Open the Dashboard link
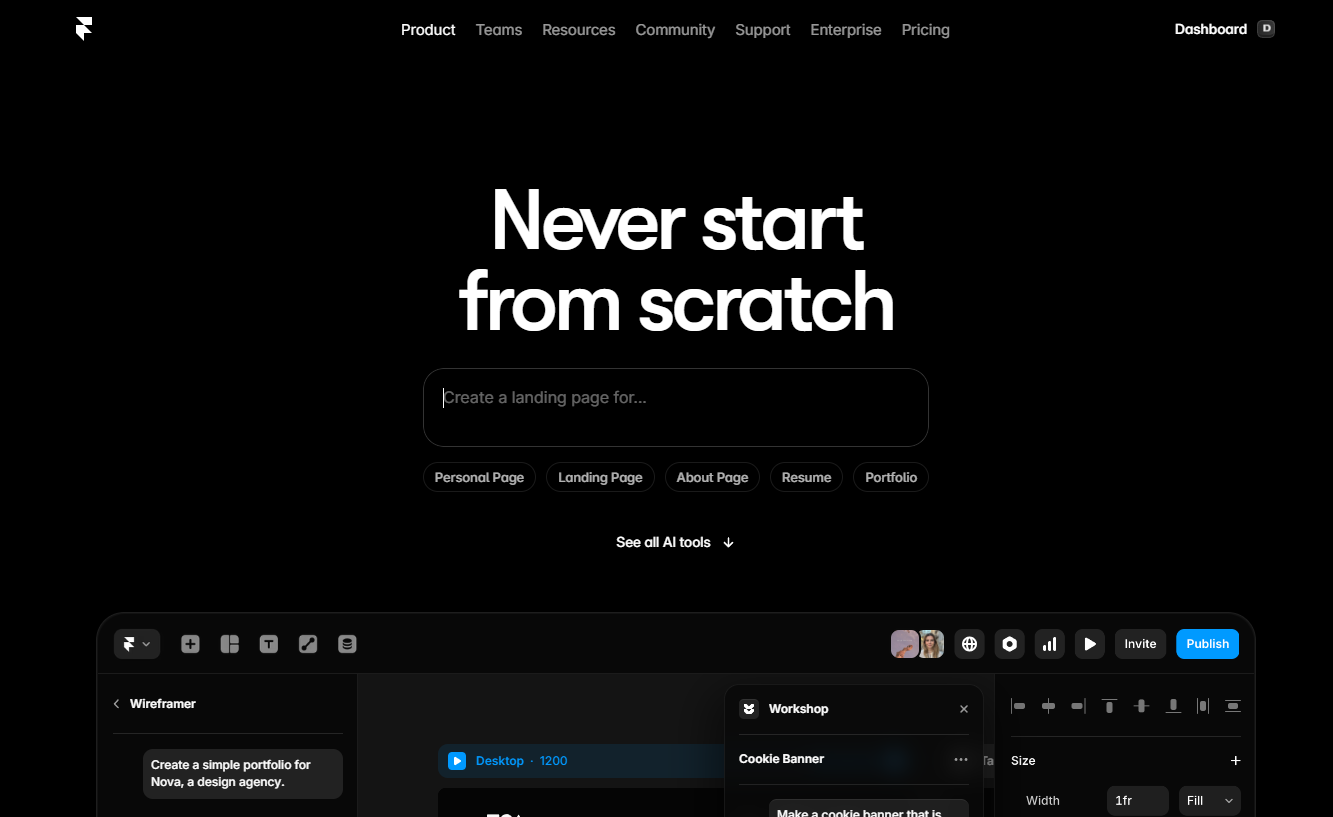The image size is (1333, 817). (1211, 29)
